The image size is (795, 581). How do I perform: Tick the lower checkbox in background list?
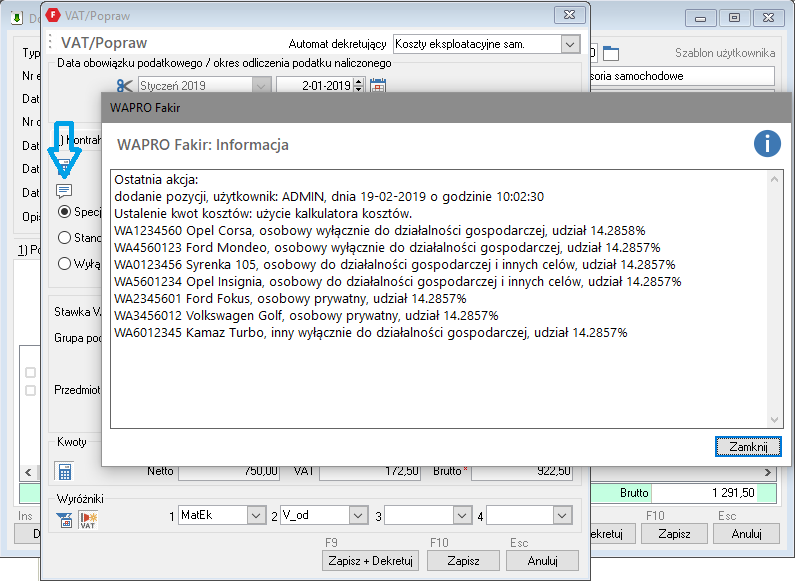point(30,390)
